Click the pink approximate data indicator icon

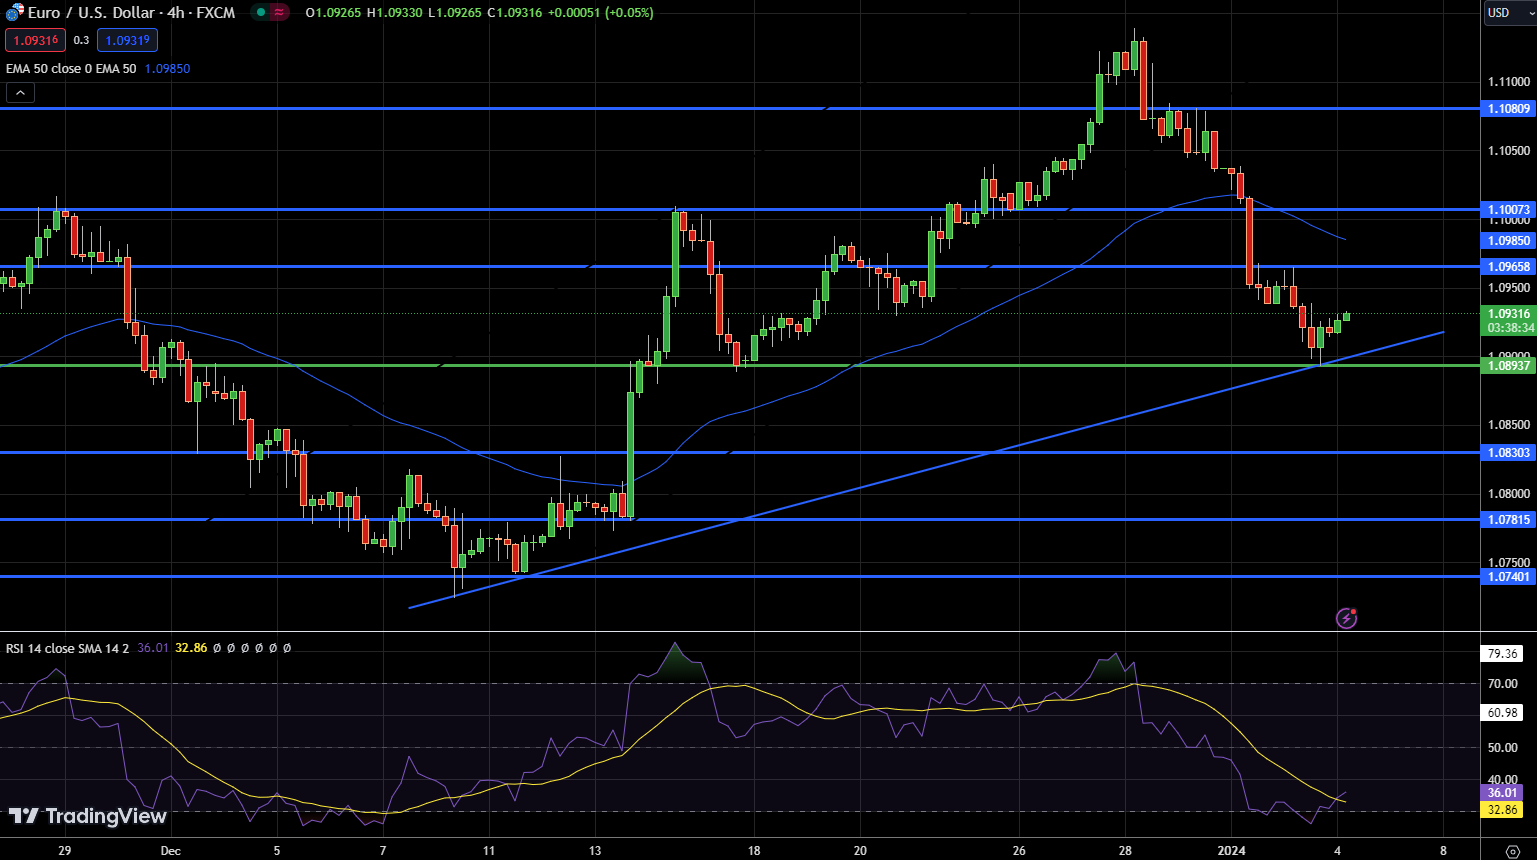280,13
